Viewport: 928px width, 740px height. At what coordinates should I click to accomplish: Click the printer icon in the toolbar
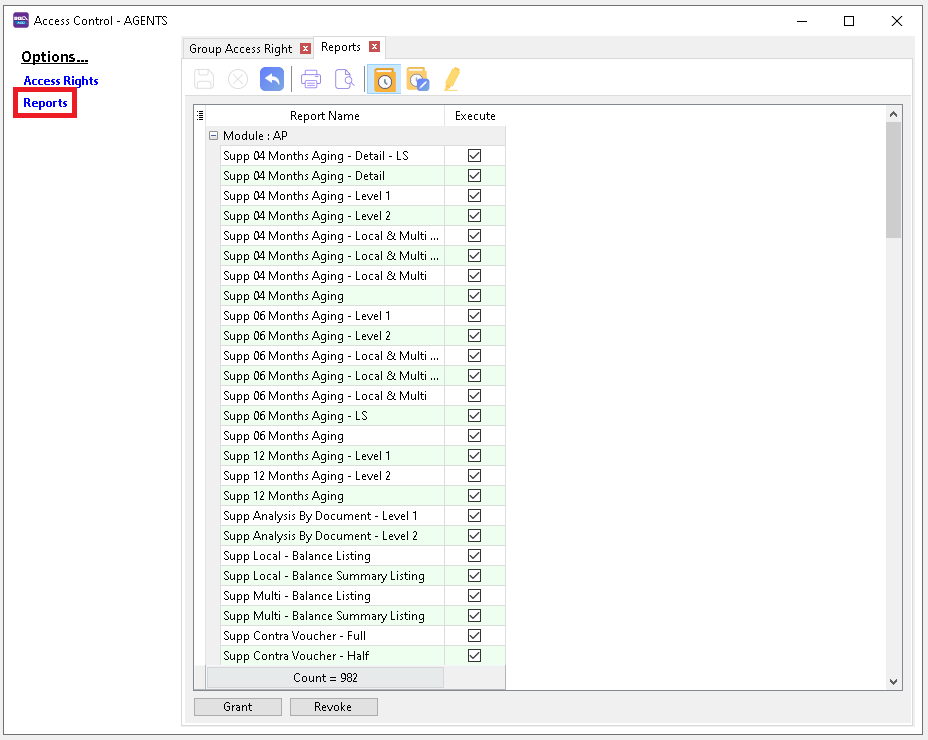tap(311, 79)
